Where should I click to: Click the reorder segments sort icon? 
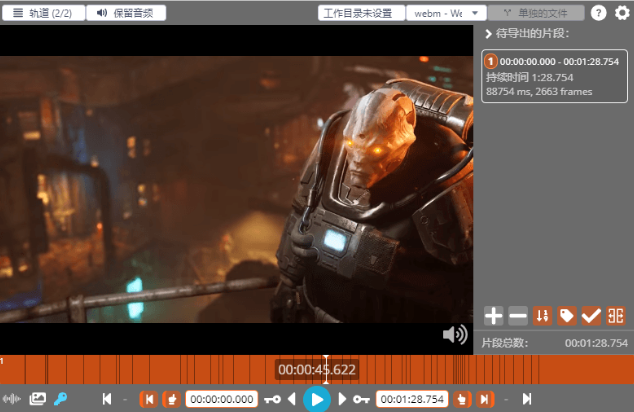point(542,316)
